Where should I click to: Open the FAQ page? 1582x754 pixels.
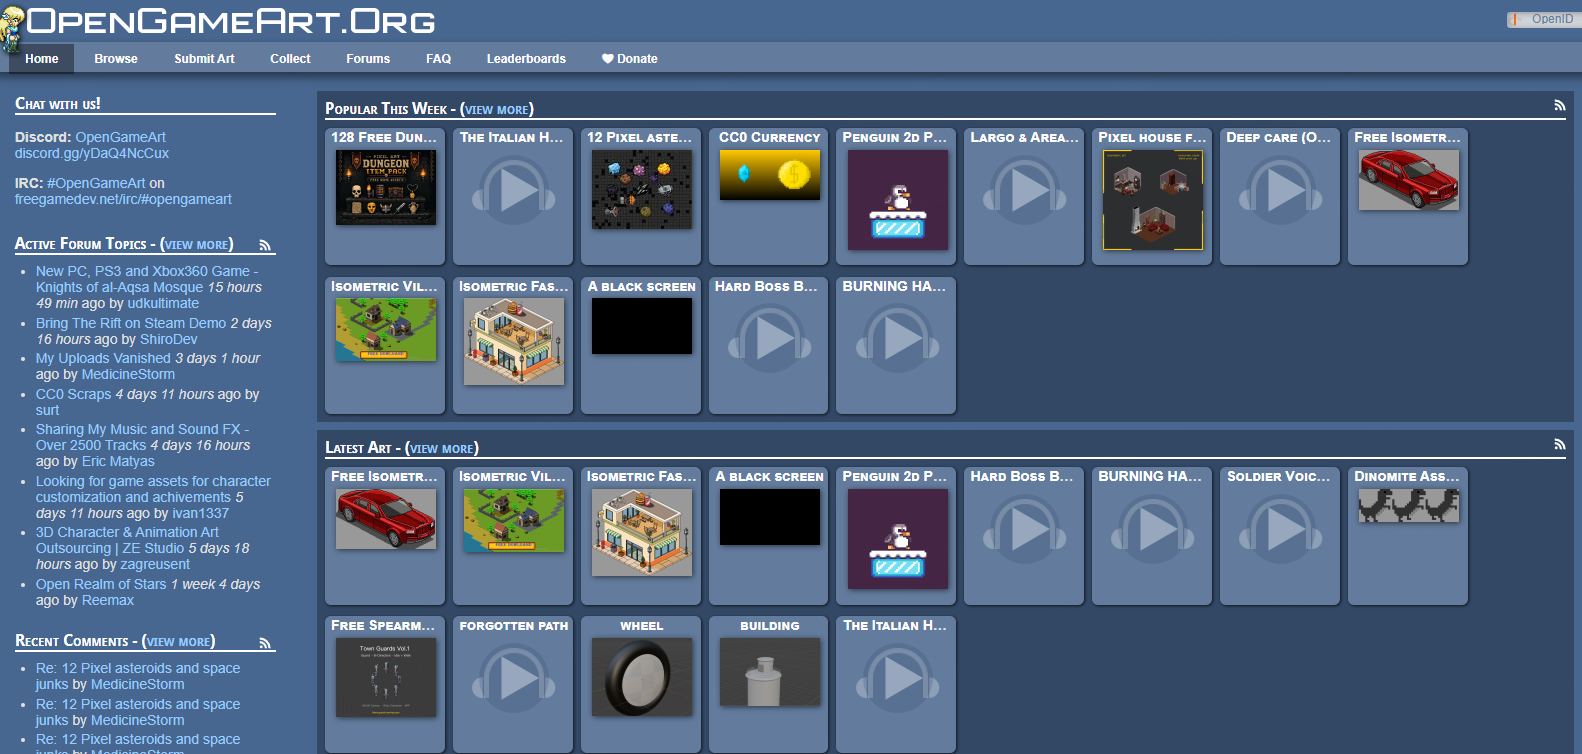438,59
